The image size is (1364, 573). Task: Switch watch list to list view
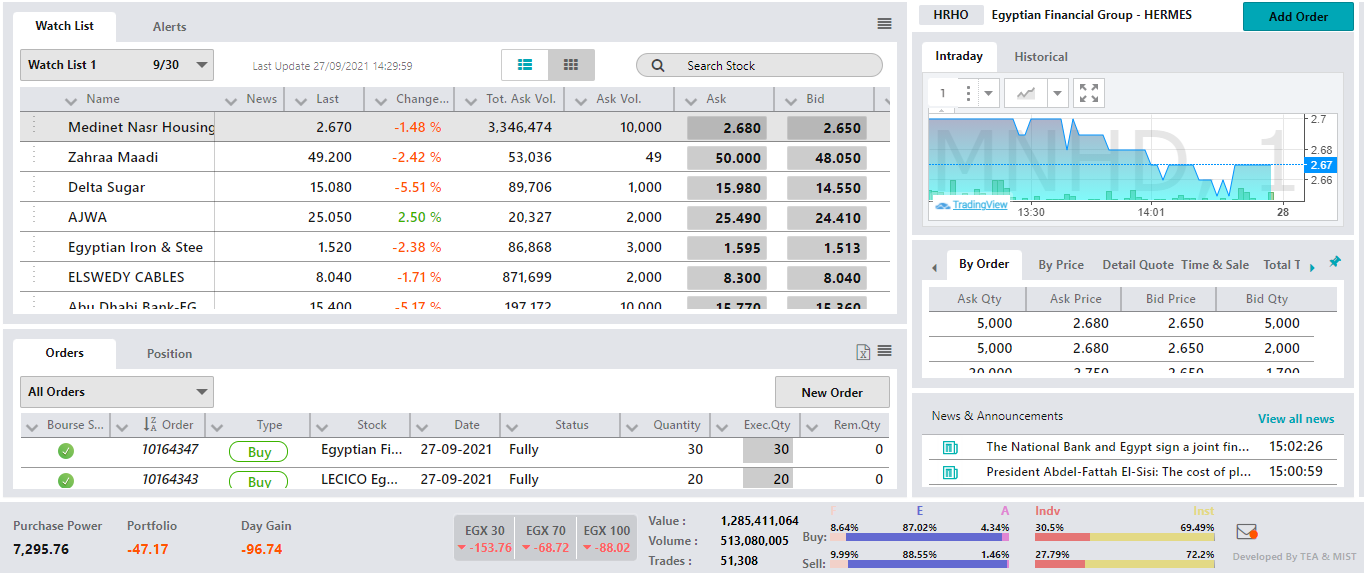pos(525,65)
